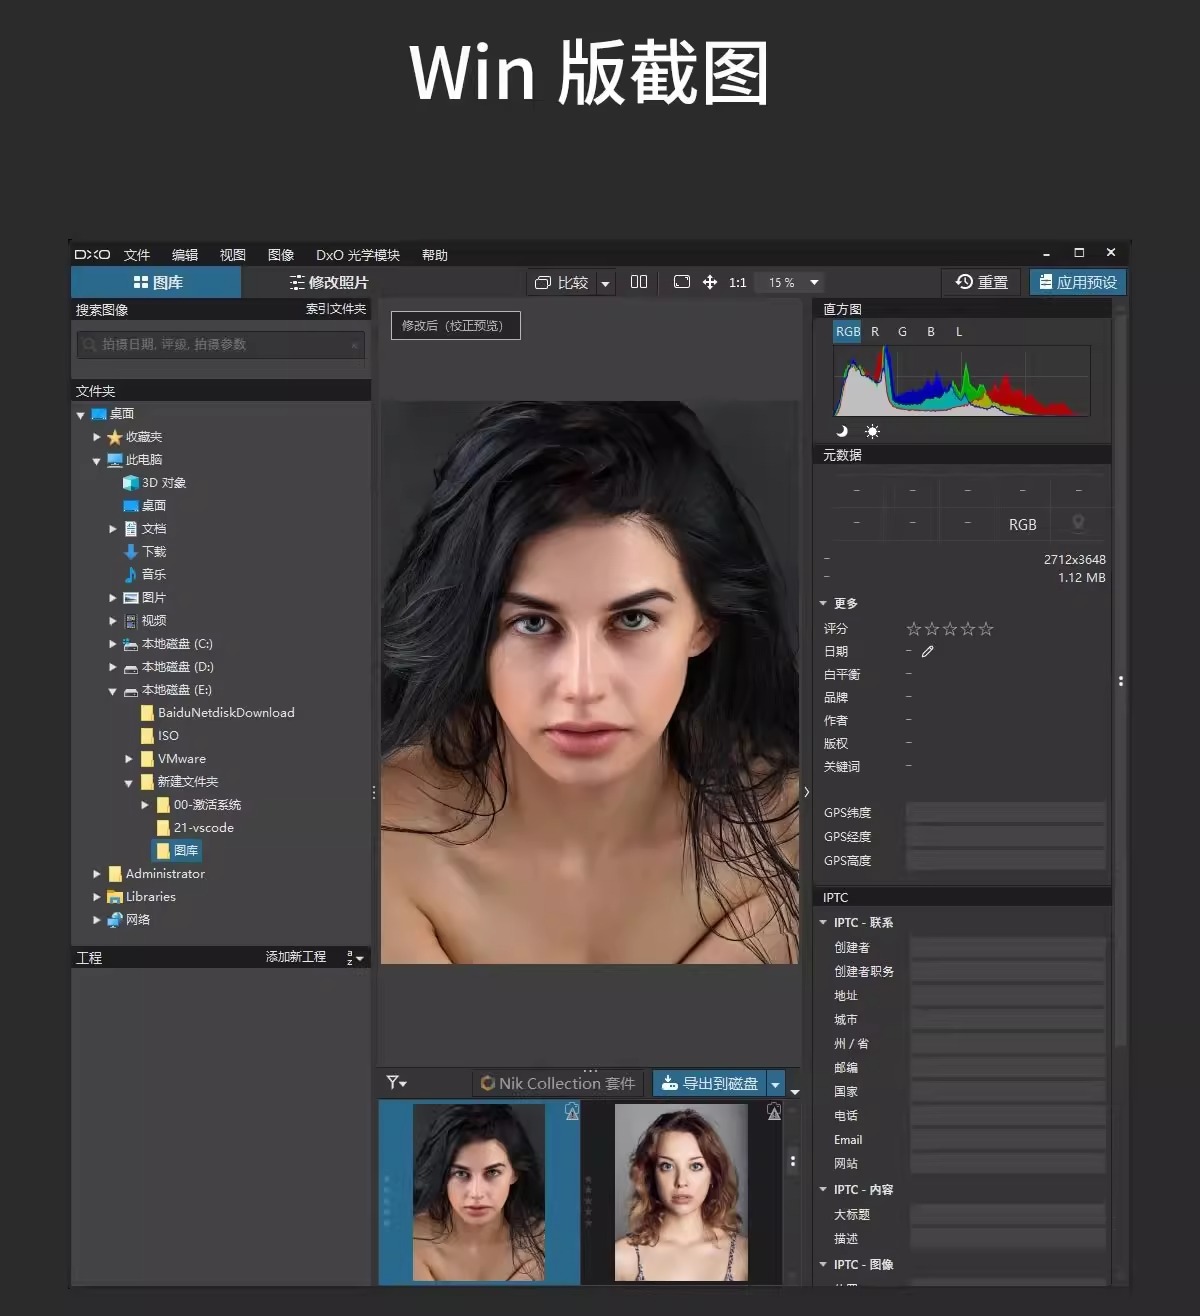The width and height of the screenshot is (1200, 1316).
Task: Switch histogram to the R channel
Action: (875, 332)
